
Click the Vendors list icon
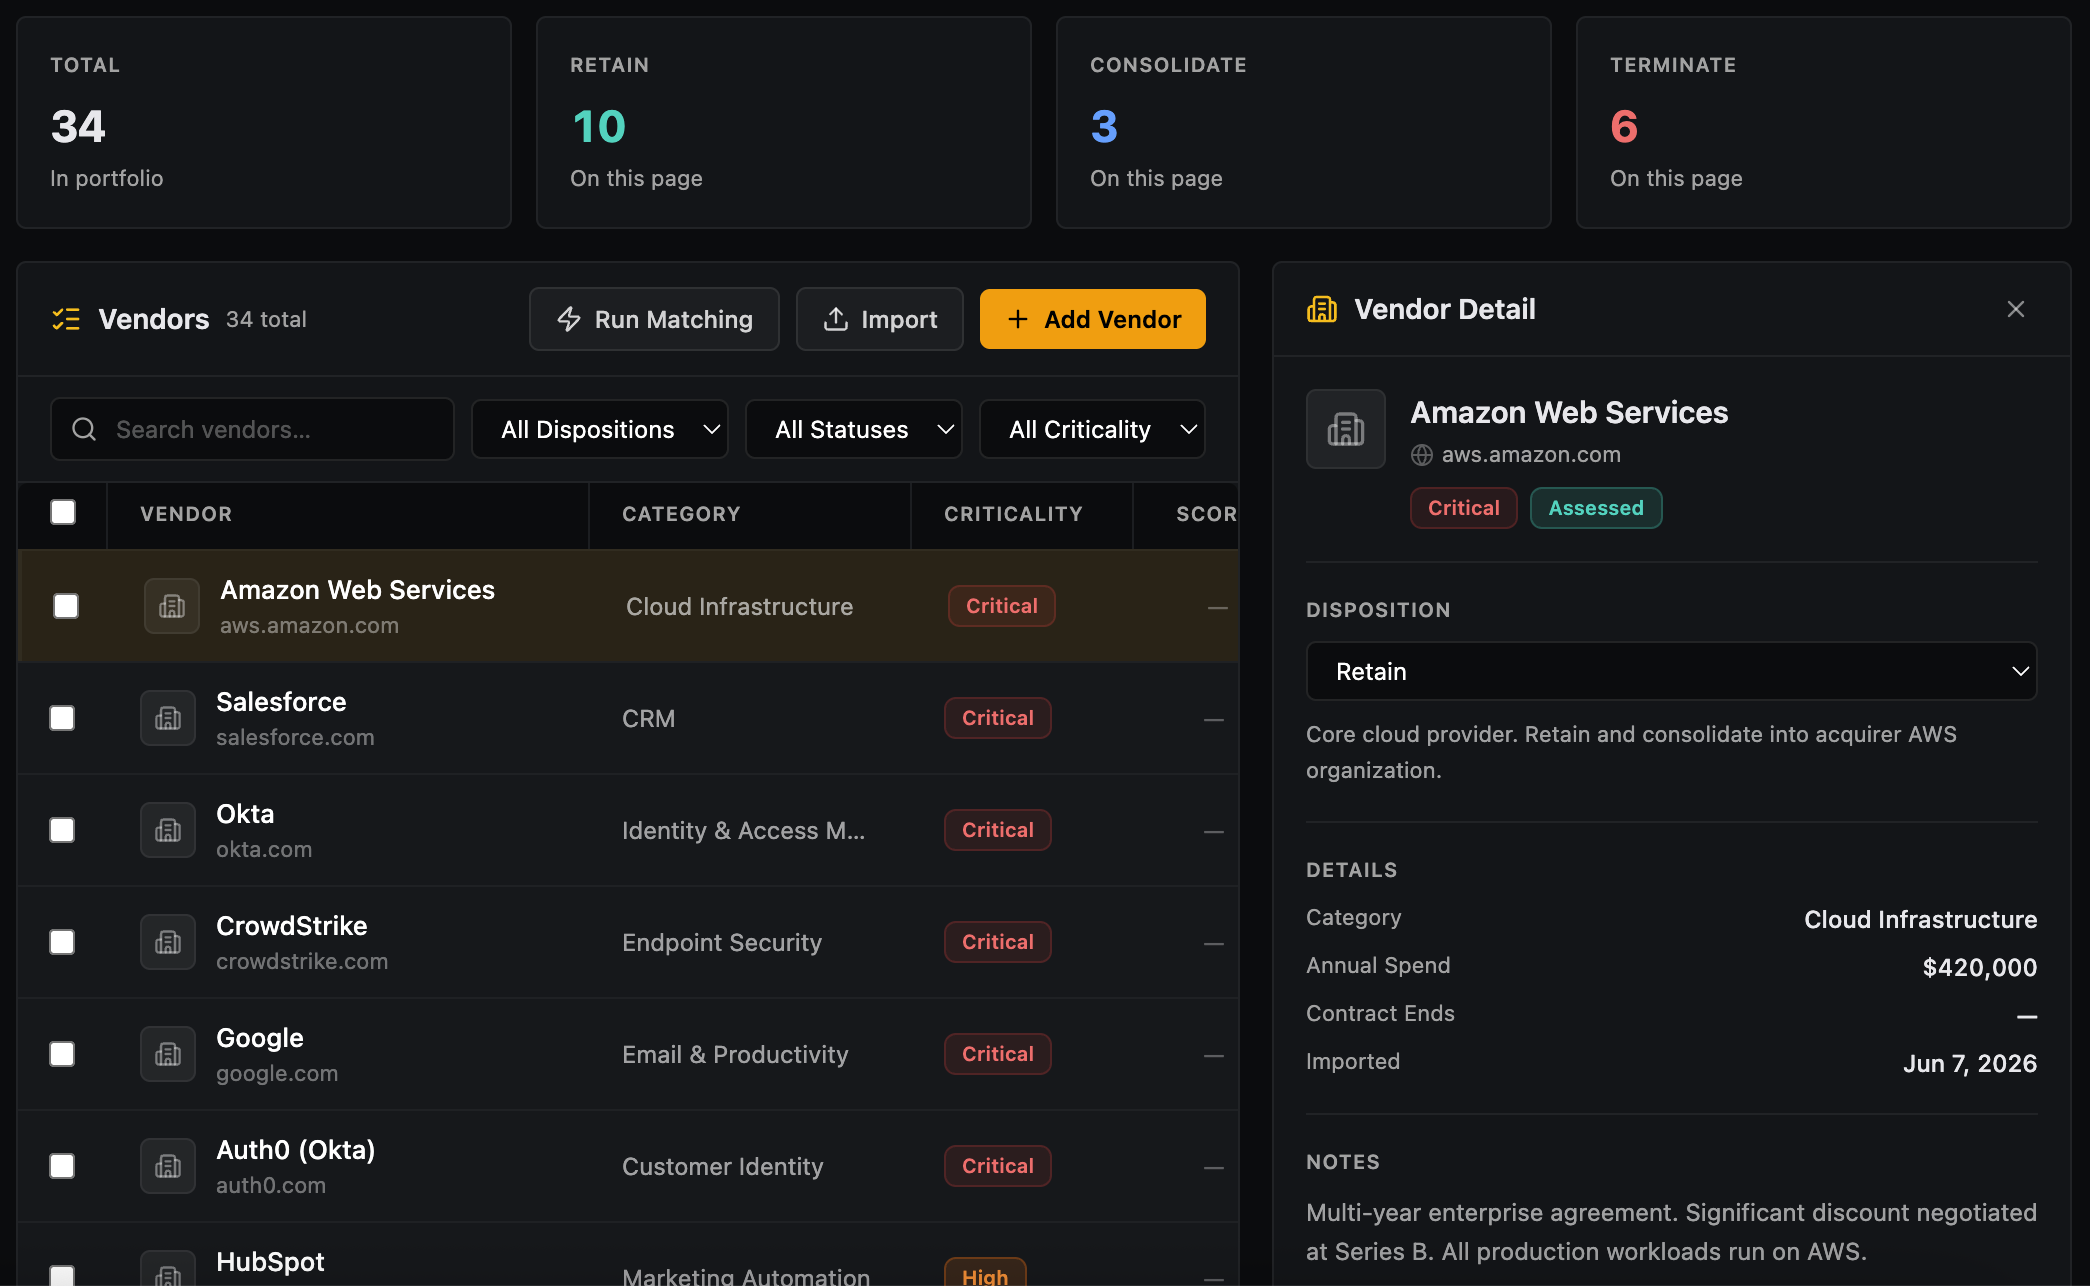[66, 319]
